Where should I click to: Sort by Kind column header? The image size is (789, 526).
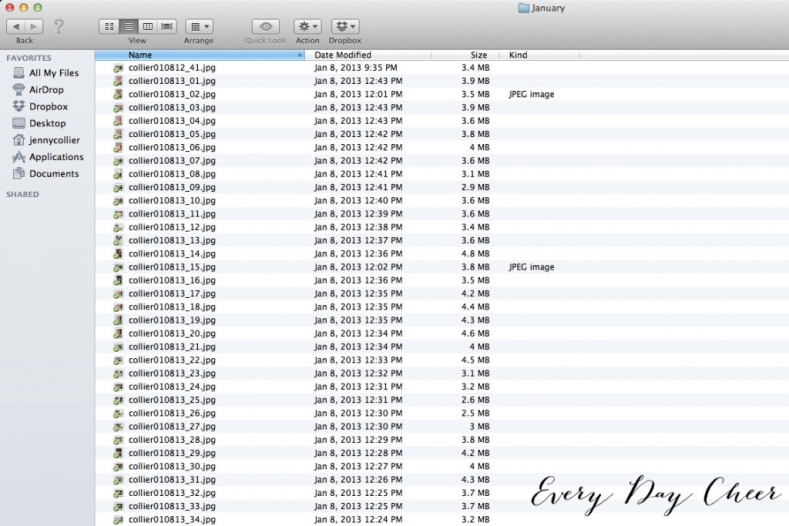pos(539,55)
